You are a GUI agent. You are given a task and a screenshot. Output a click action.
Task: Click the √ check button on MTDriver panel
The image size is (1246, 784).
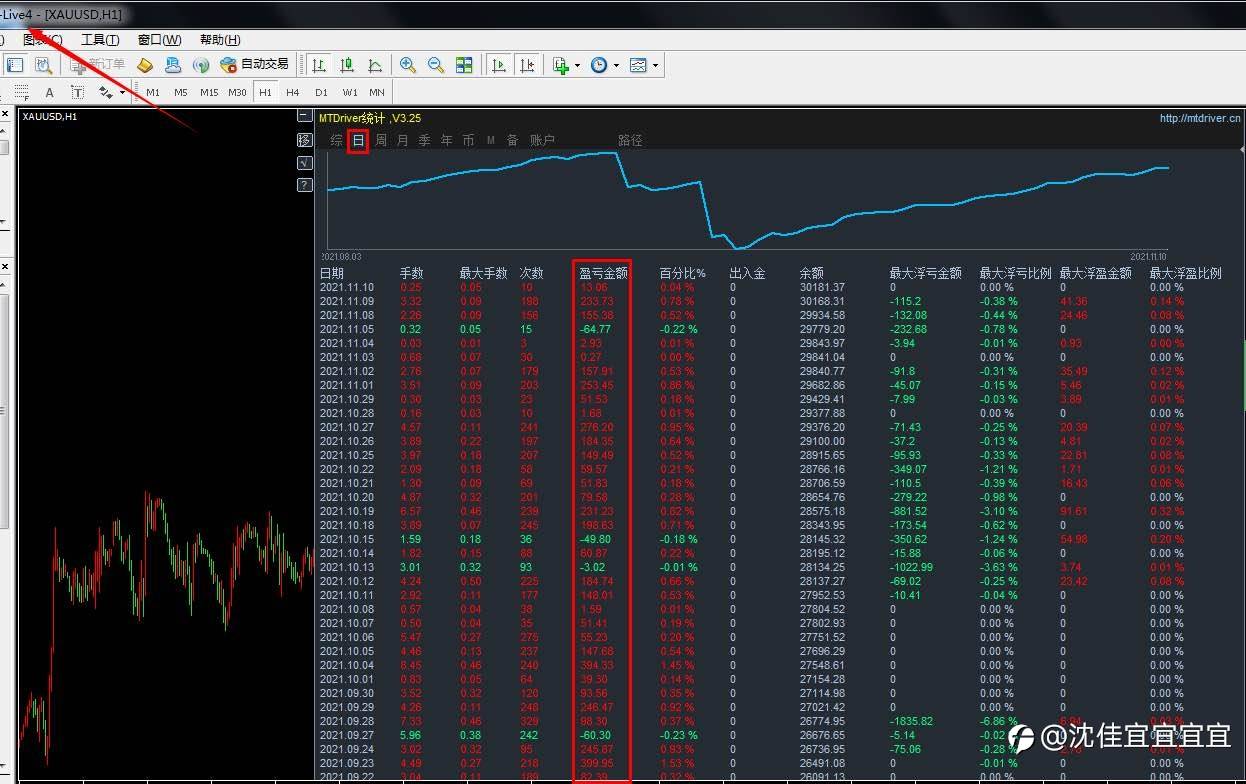click(304, 163)
